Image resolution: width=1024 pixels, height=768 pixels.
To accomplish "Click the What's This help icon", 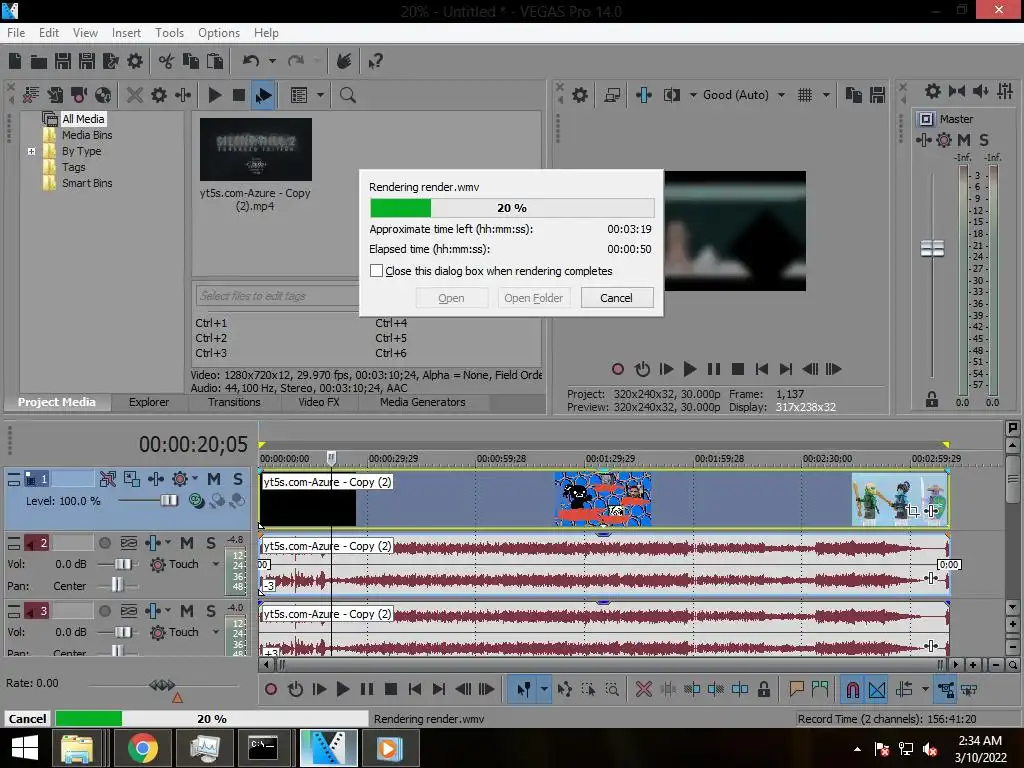I will (375, 61).
